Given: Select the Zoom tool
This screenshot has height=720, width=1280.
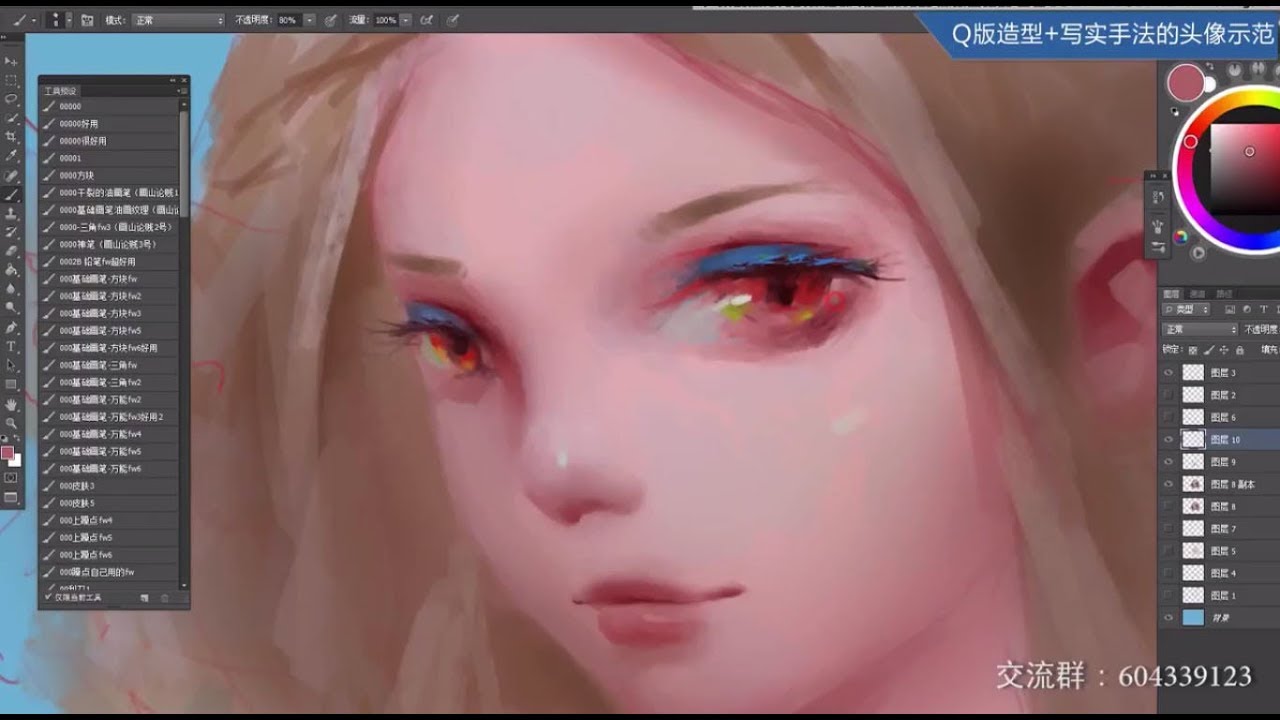Looking at the screenshot, I should [x=12, y=423].
